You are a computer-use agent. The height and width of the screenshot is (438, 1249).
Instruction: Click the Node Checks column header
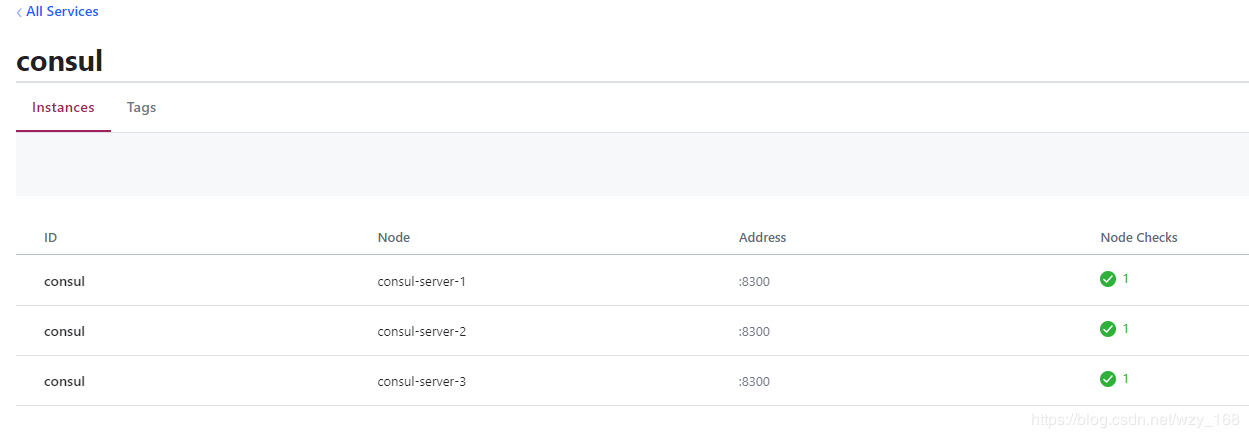click(1138, 237)
